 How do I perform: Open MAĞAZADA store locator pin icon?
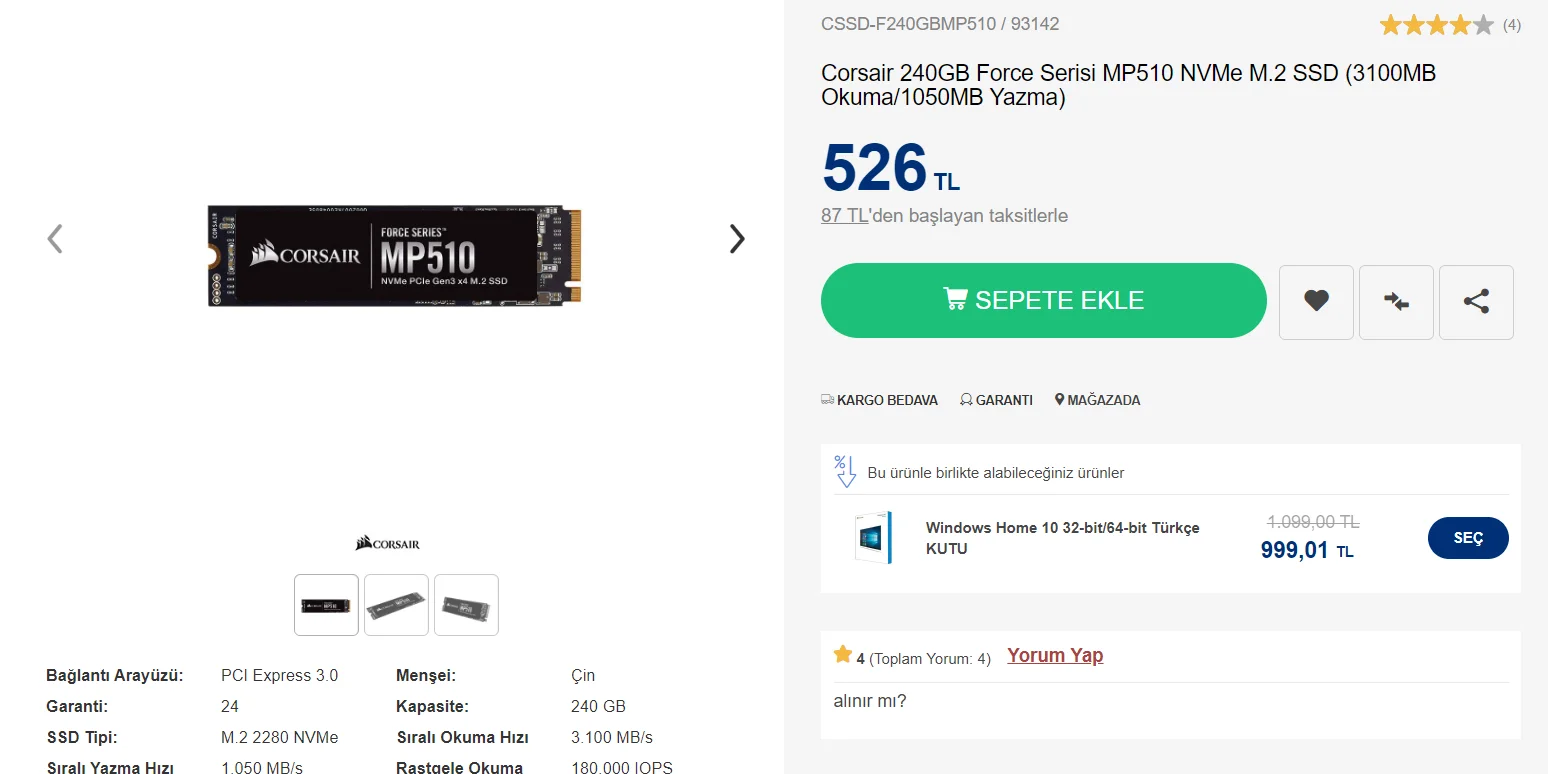point(1059,399)
